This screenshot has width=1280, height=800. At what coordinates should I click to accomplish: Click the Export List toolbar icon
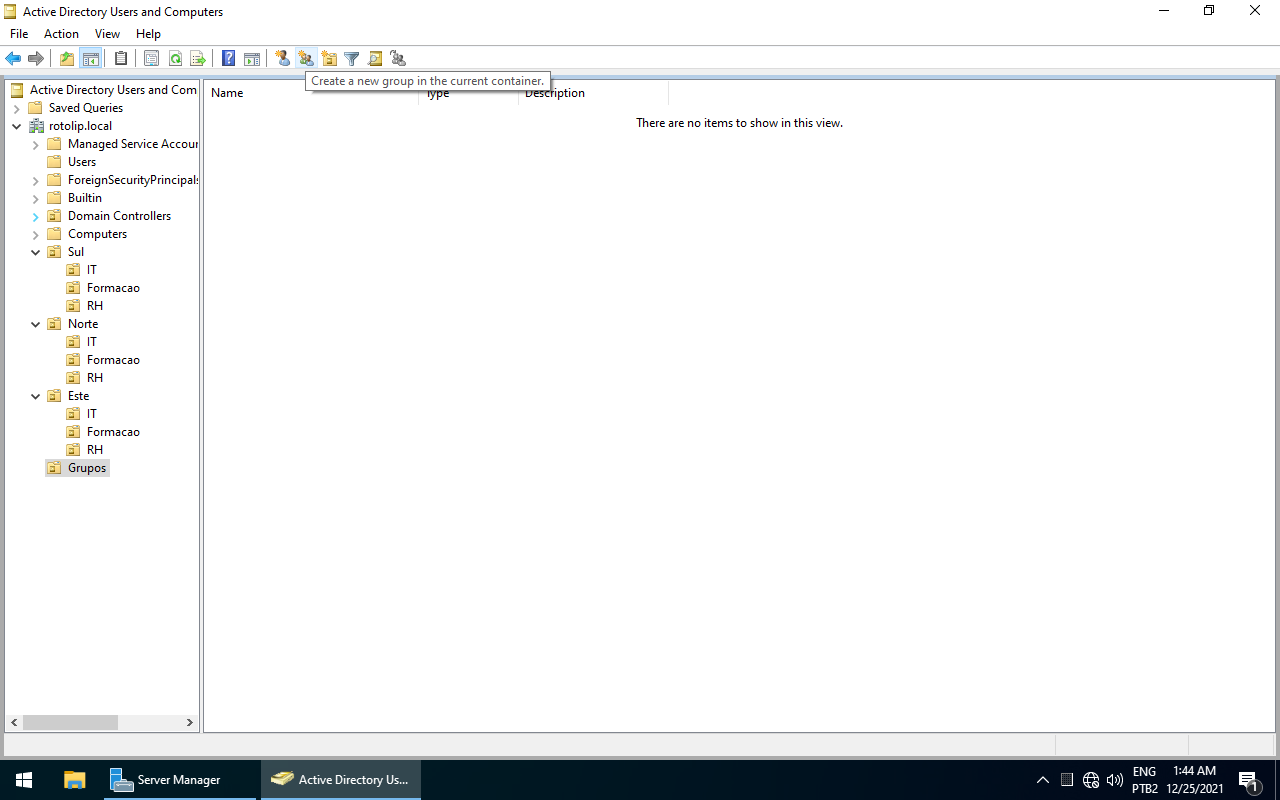pyautogui.click(x=198, y=59)
